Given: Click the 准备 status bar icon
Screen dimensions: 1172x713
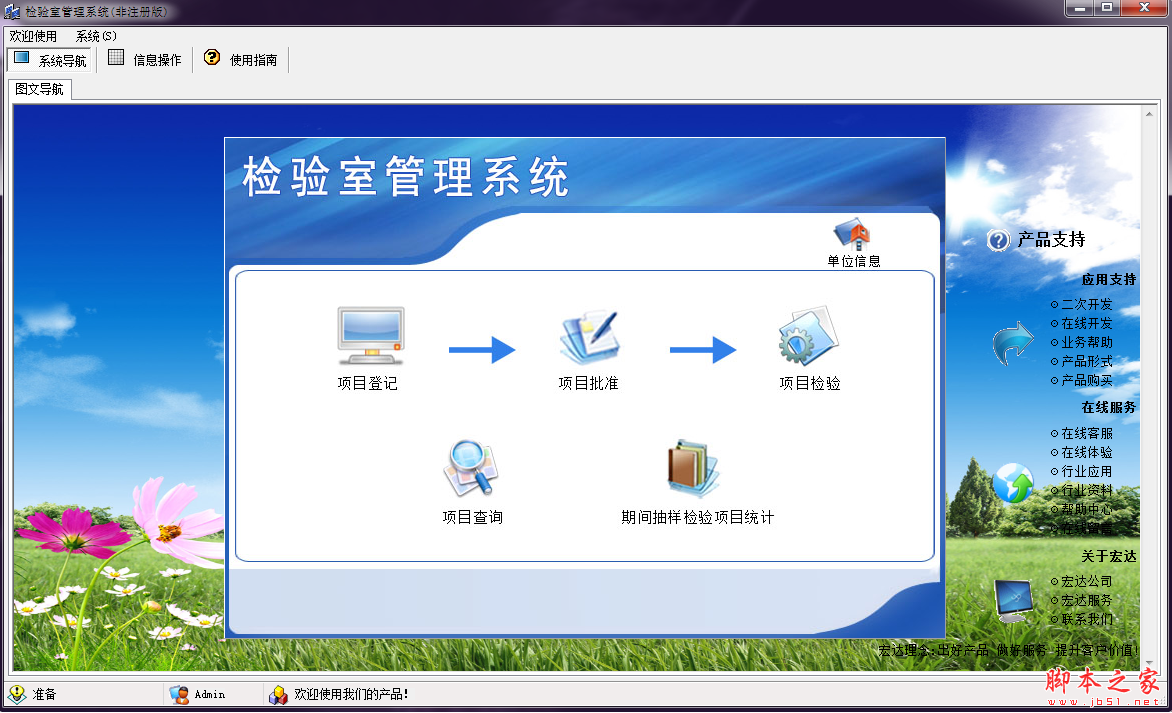Looking at the screenshot, I should [18, 694].
